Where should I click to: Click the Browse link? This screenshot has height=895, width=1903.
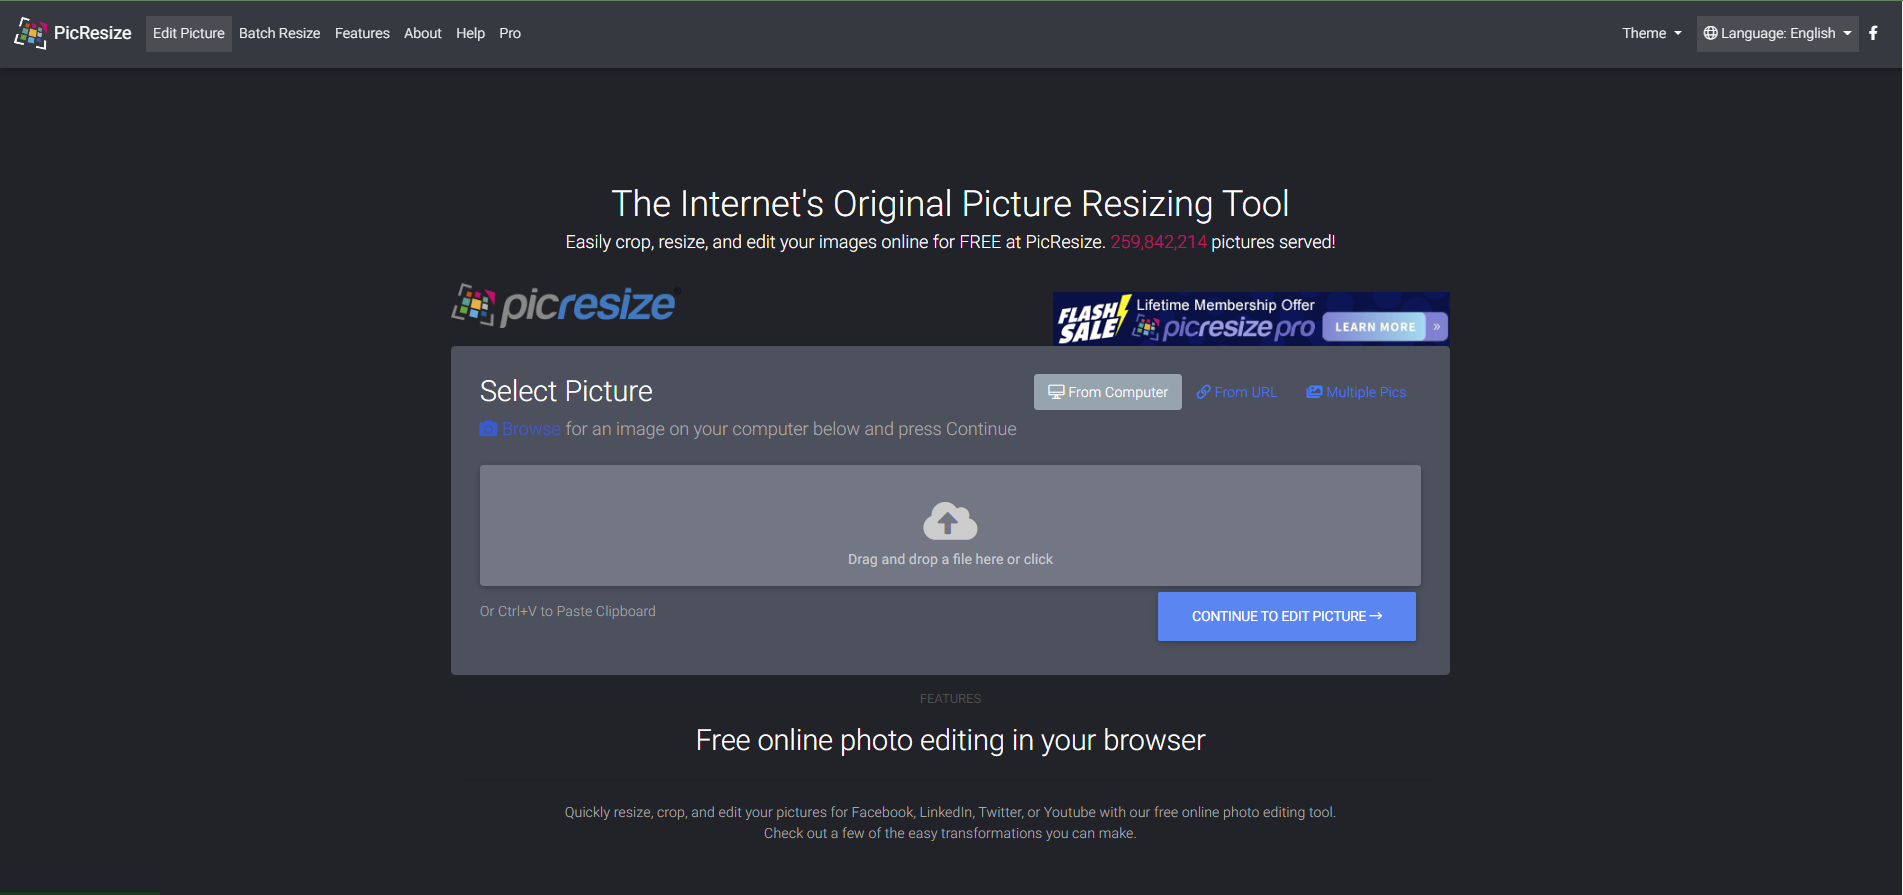click(x=531, y=429)
